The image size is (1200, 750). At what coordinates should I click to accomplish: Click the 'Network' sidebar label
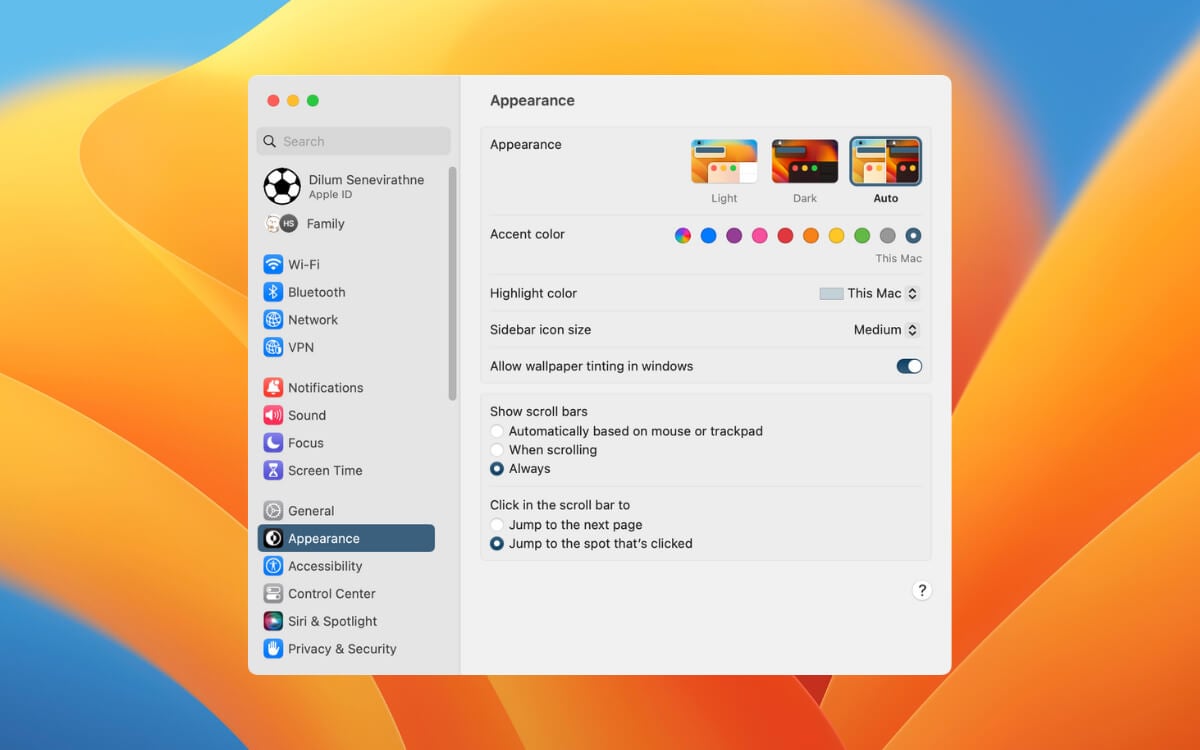[x=313, y=320]
